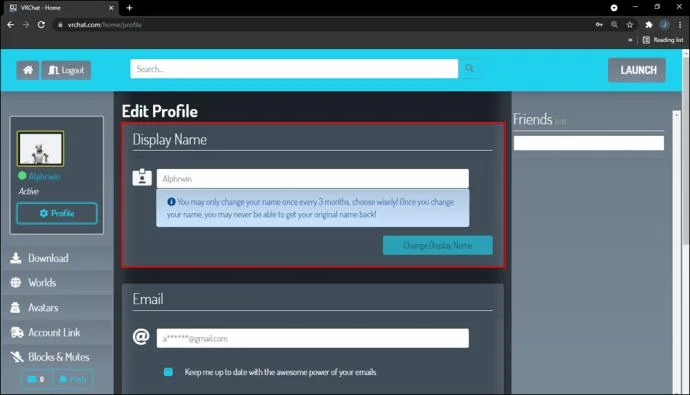The width and height of the screenshot is (690, 395).
Task: Open the browser extensions puzzle icon
Action: (649, 25)
